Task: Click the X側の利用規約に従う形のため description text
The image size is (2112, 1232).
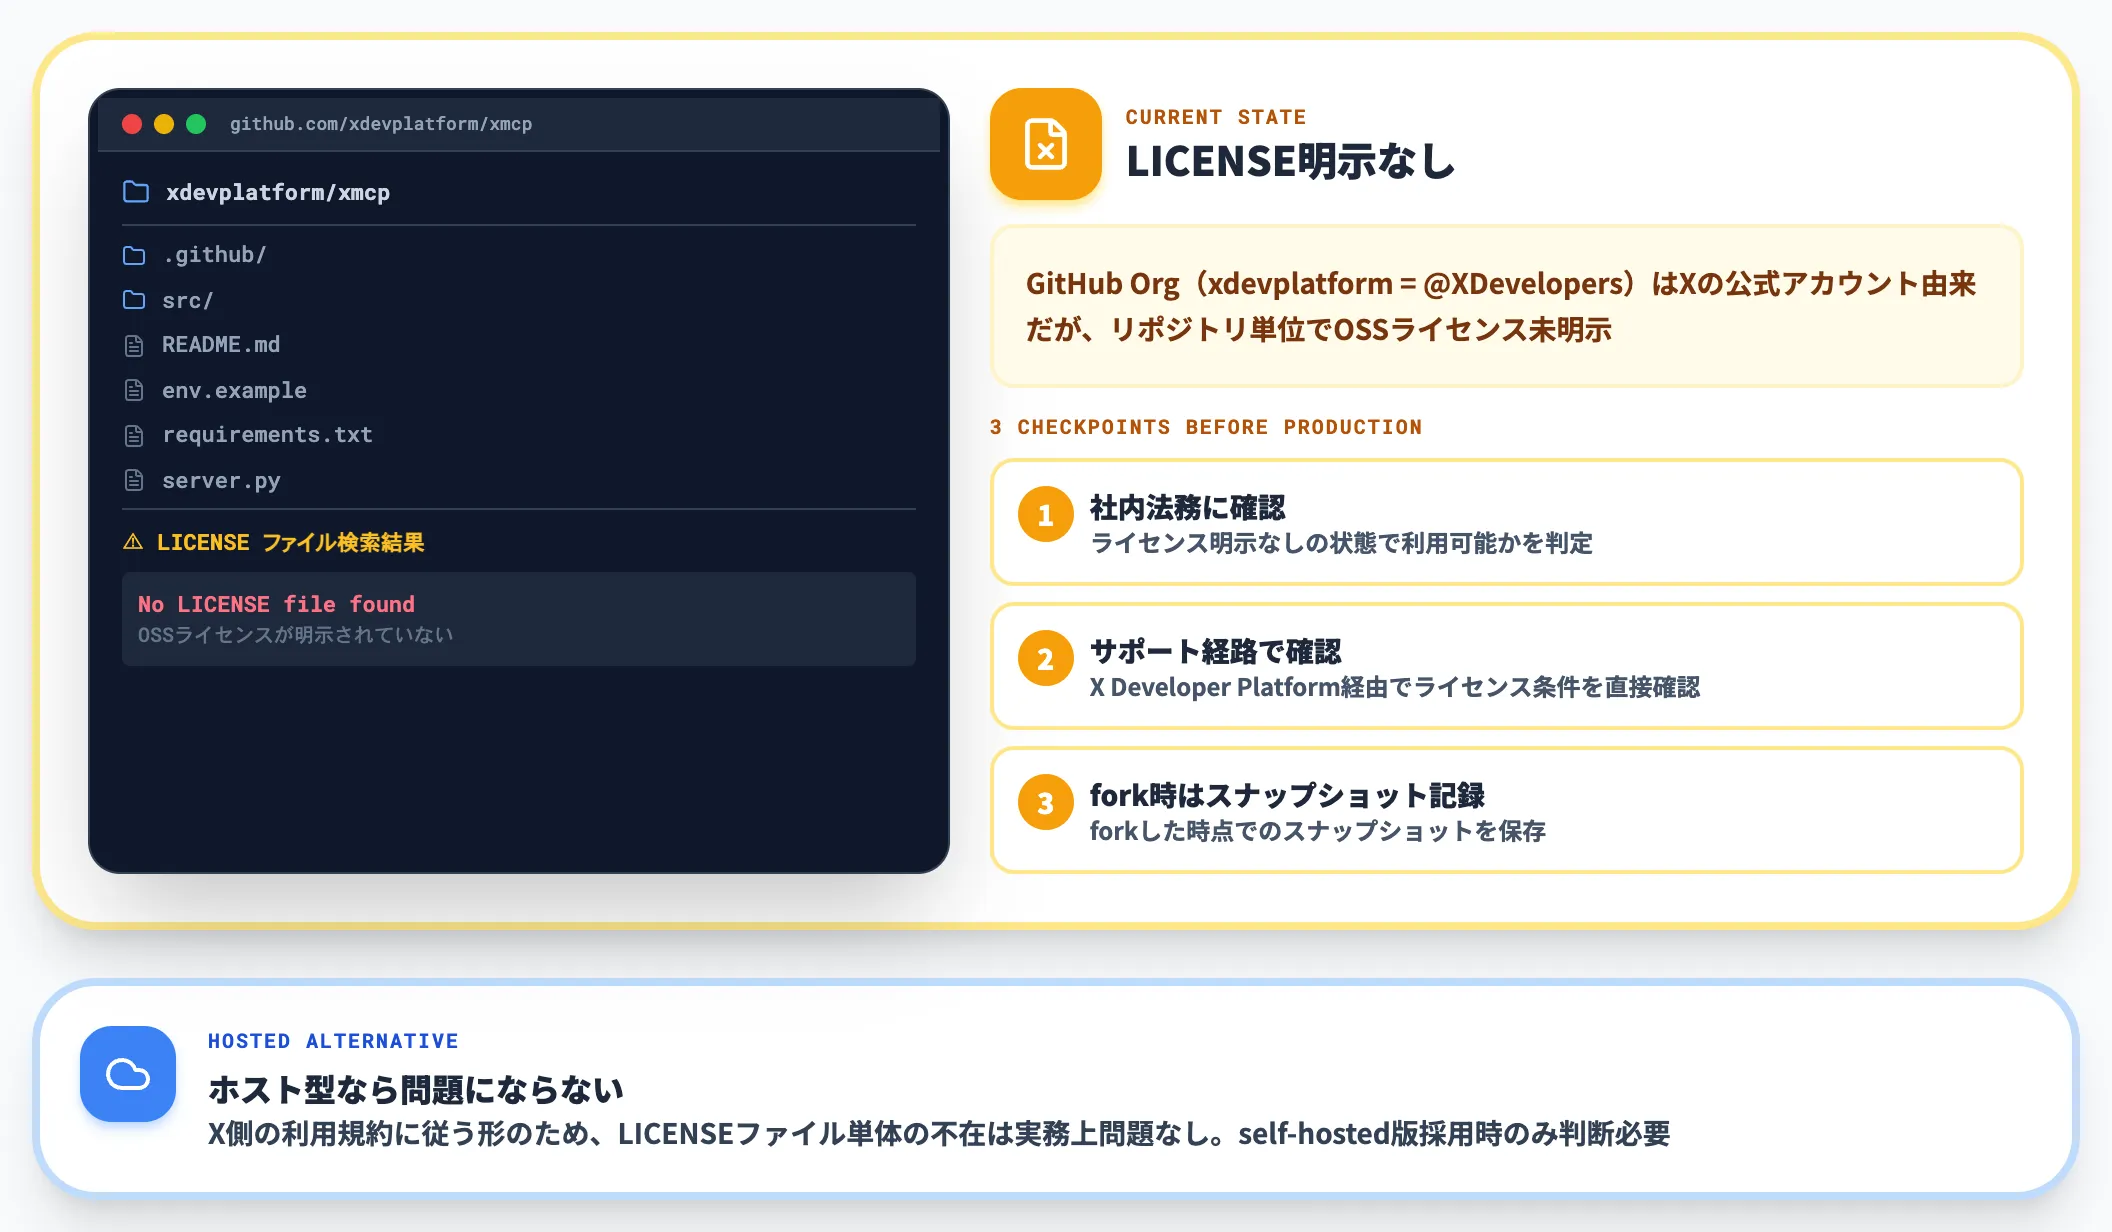Action: (x=939, y=1134)
